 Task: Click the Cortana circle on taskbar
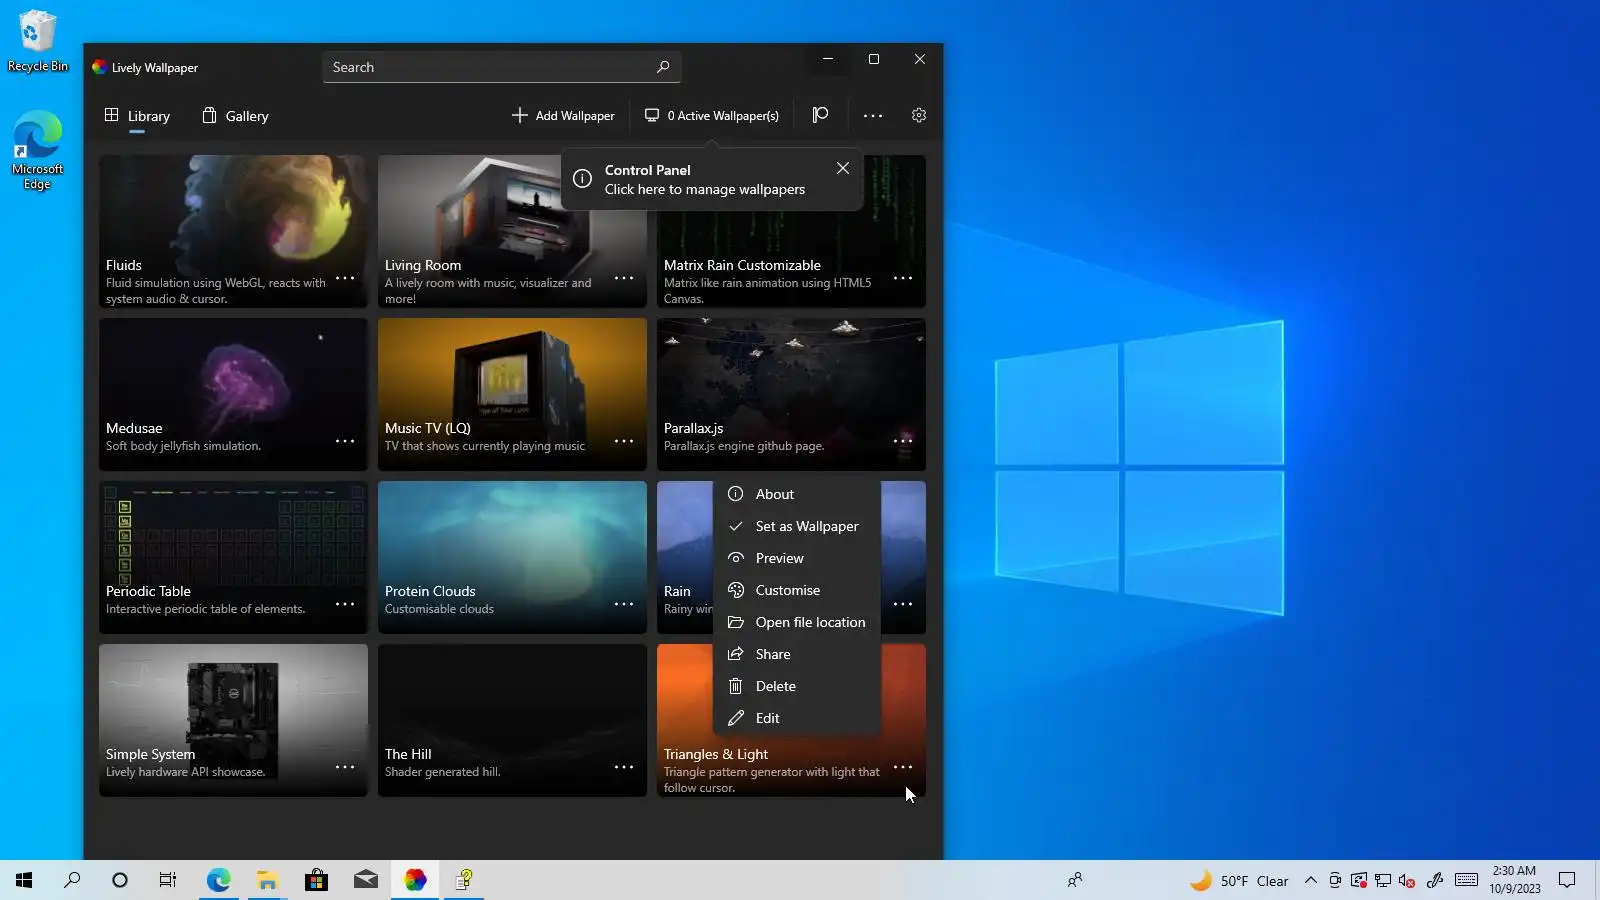[x=120, y=880]
